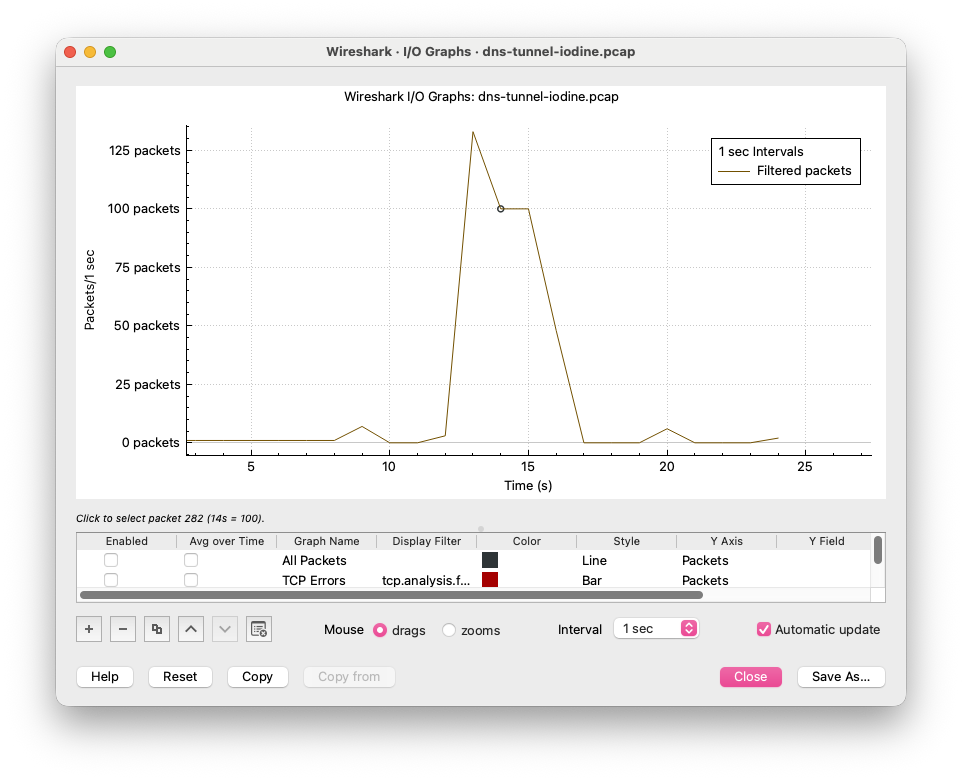Click the Line style cell
Screen dimensions: 962x780
[626, 560]
